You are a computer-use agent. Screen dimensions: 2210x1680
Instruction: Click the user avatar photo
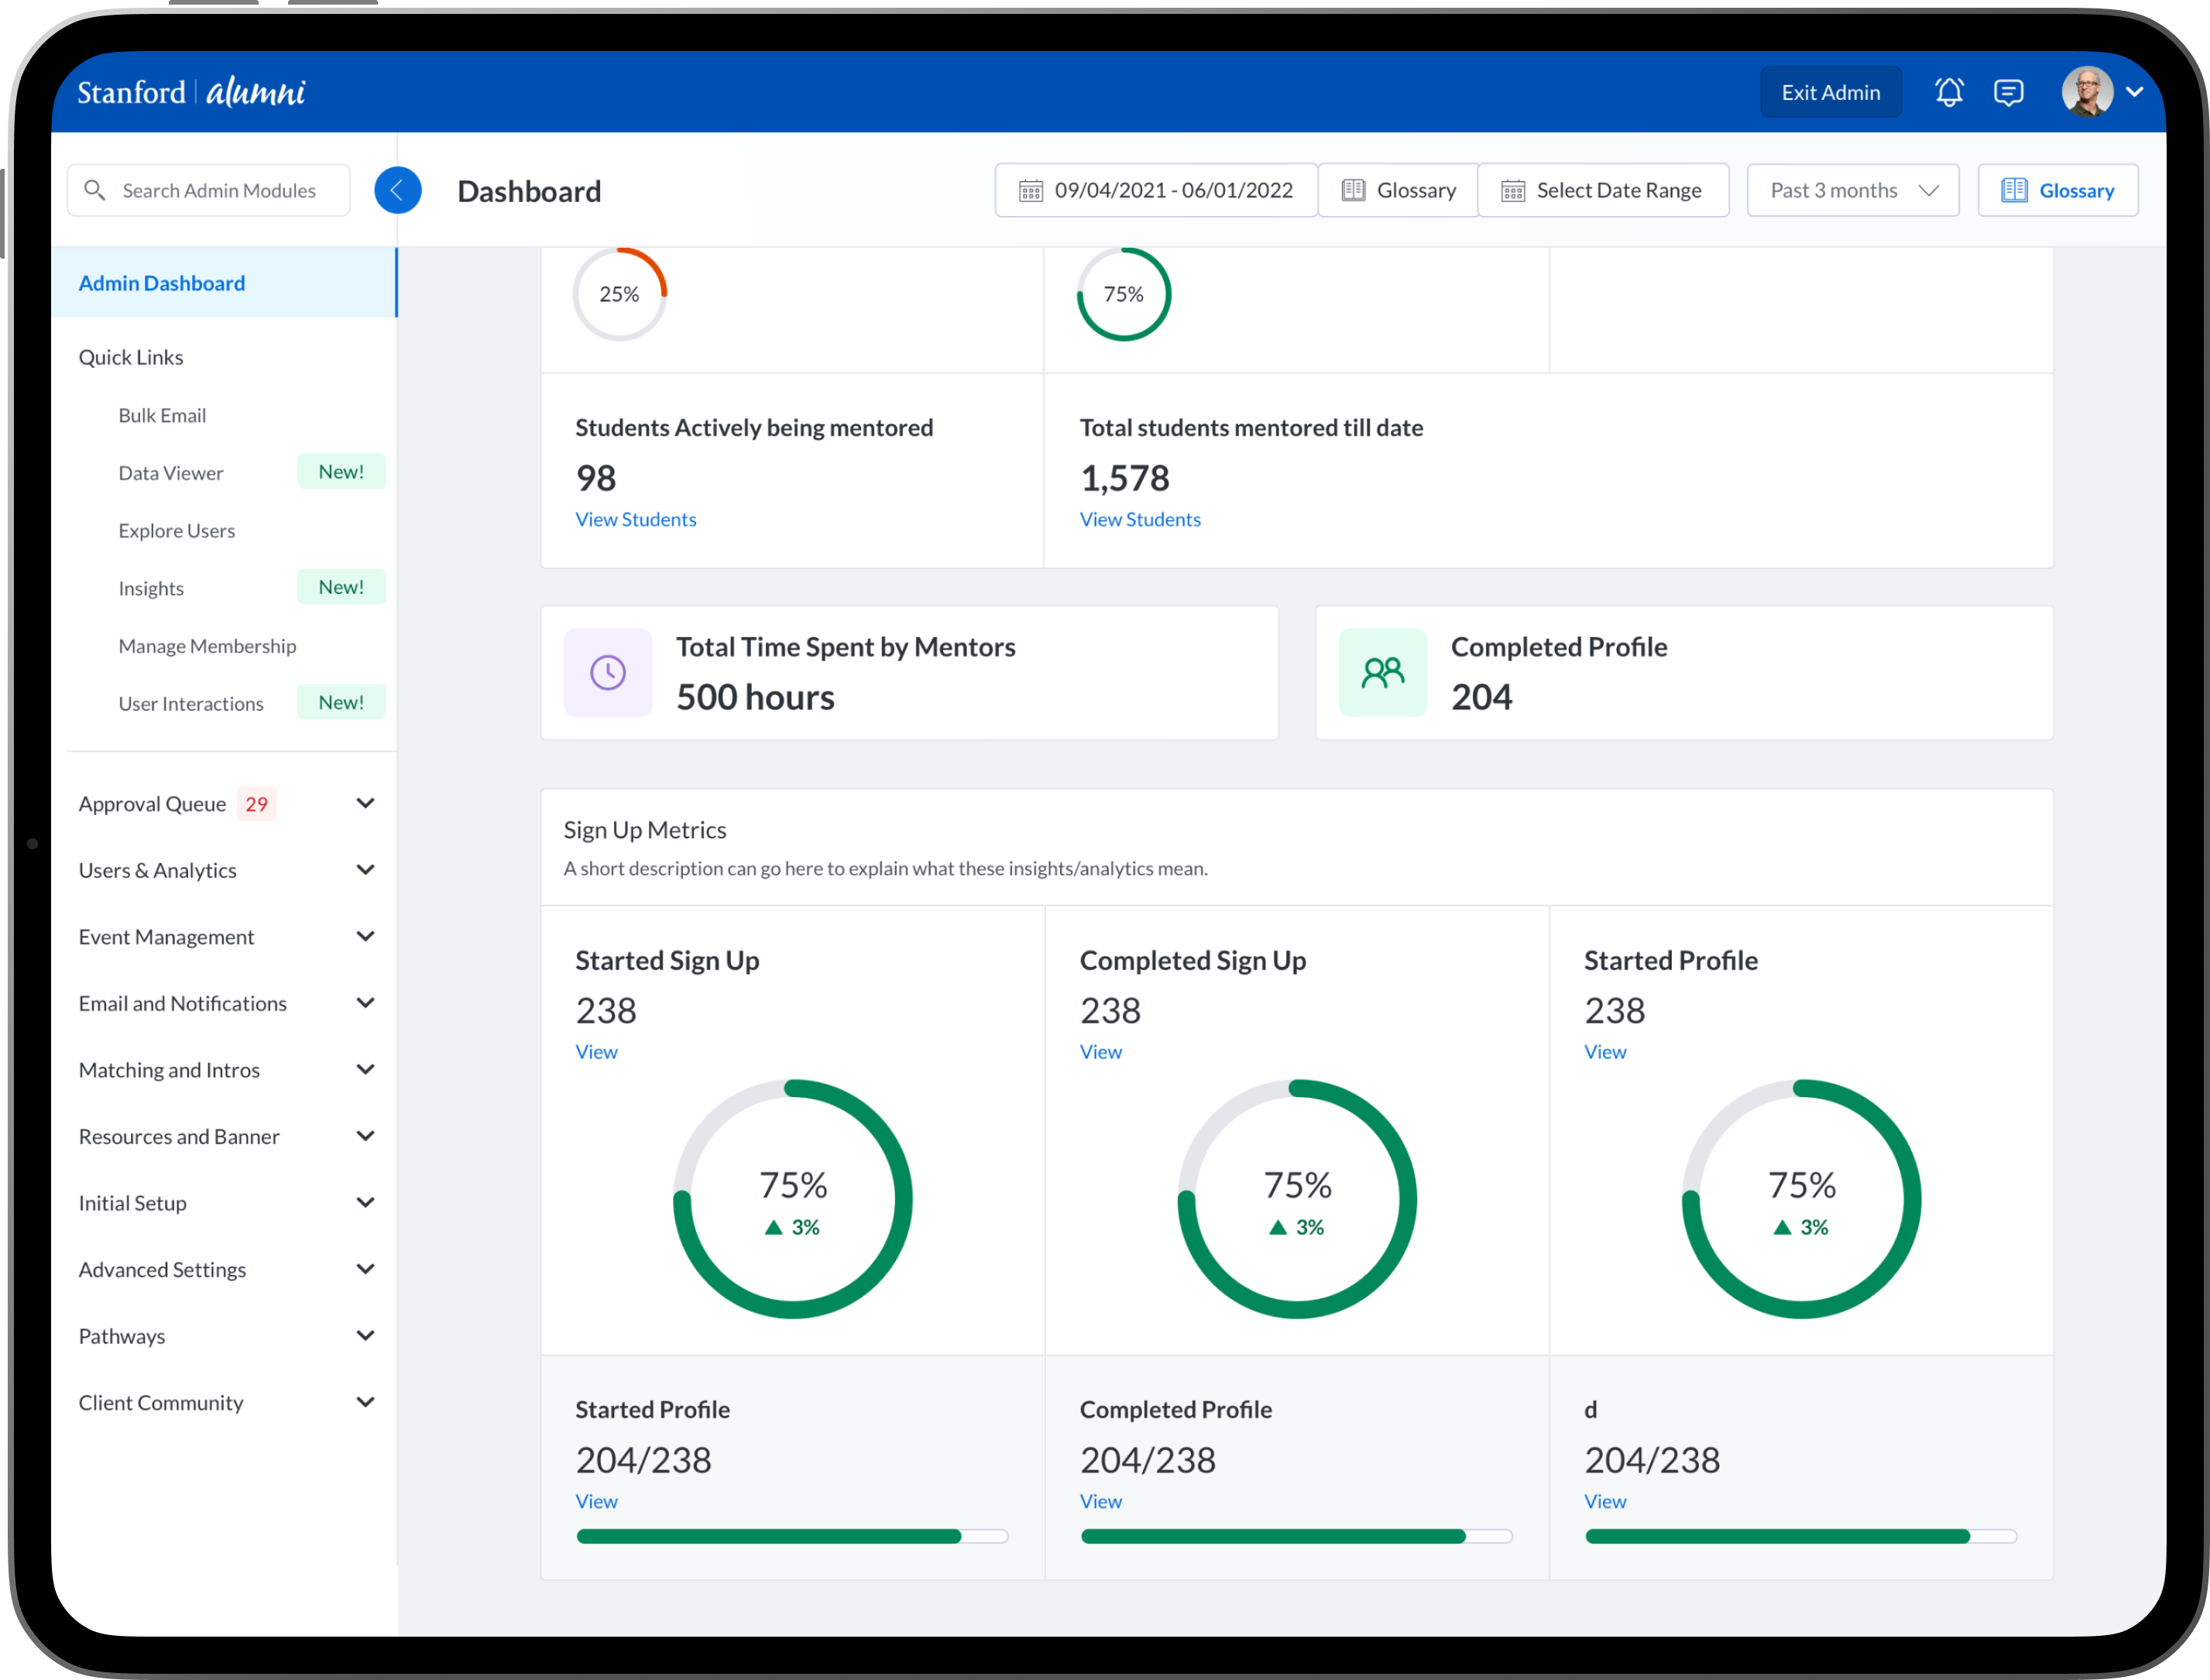click(2086, 92)
